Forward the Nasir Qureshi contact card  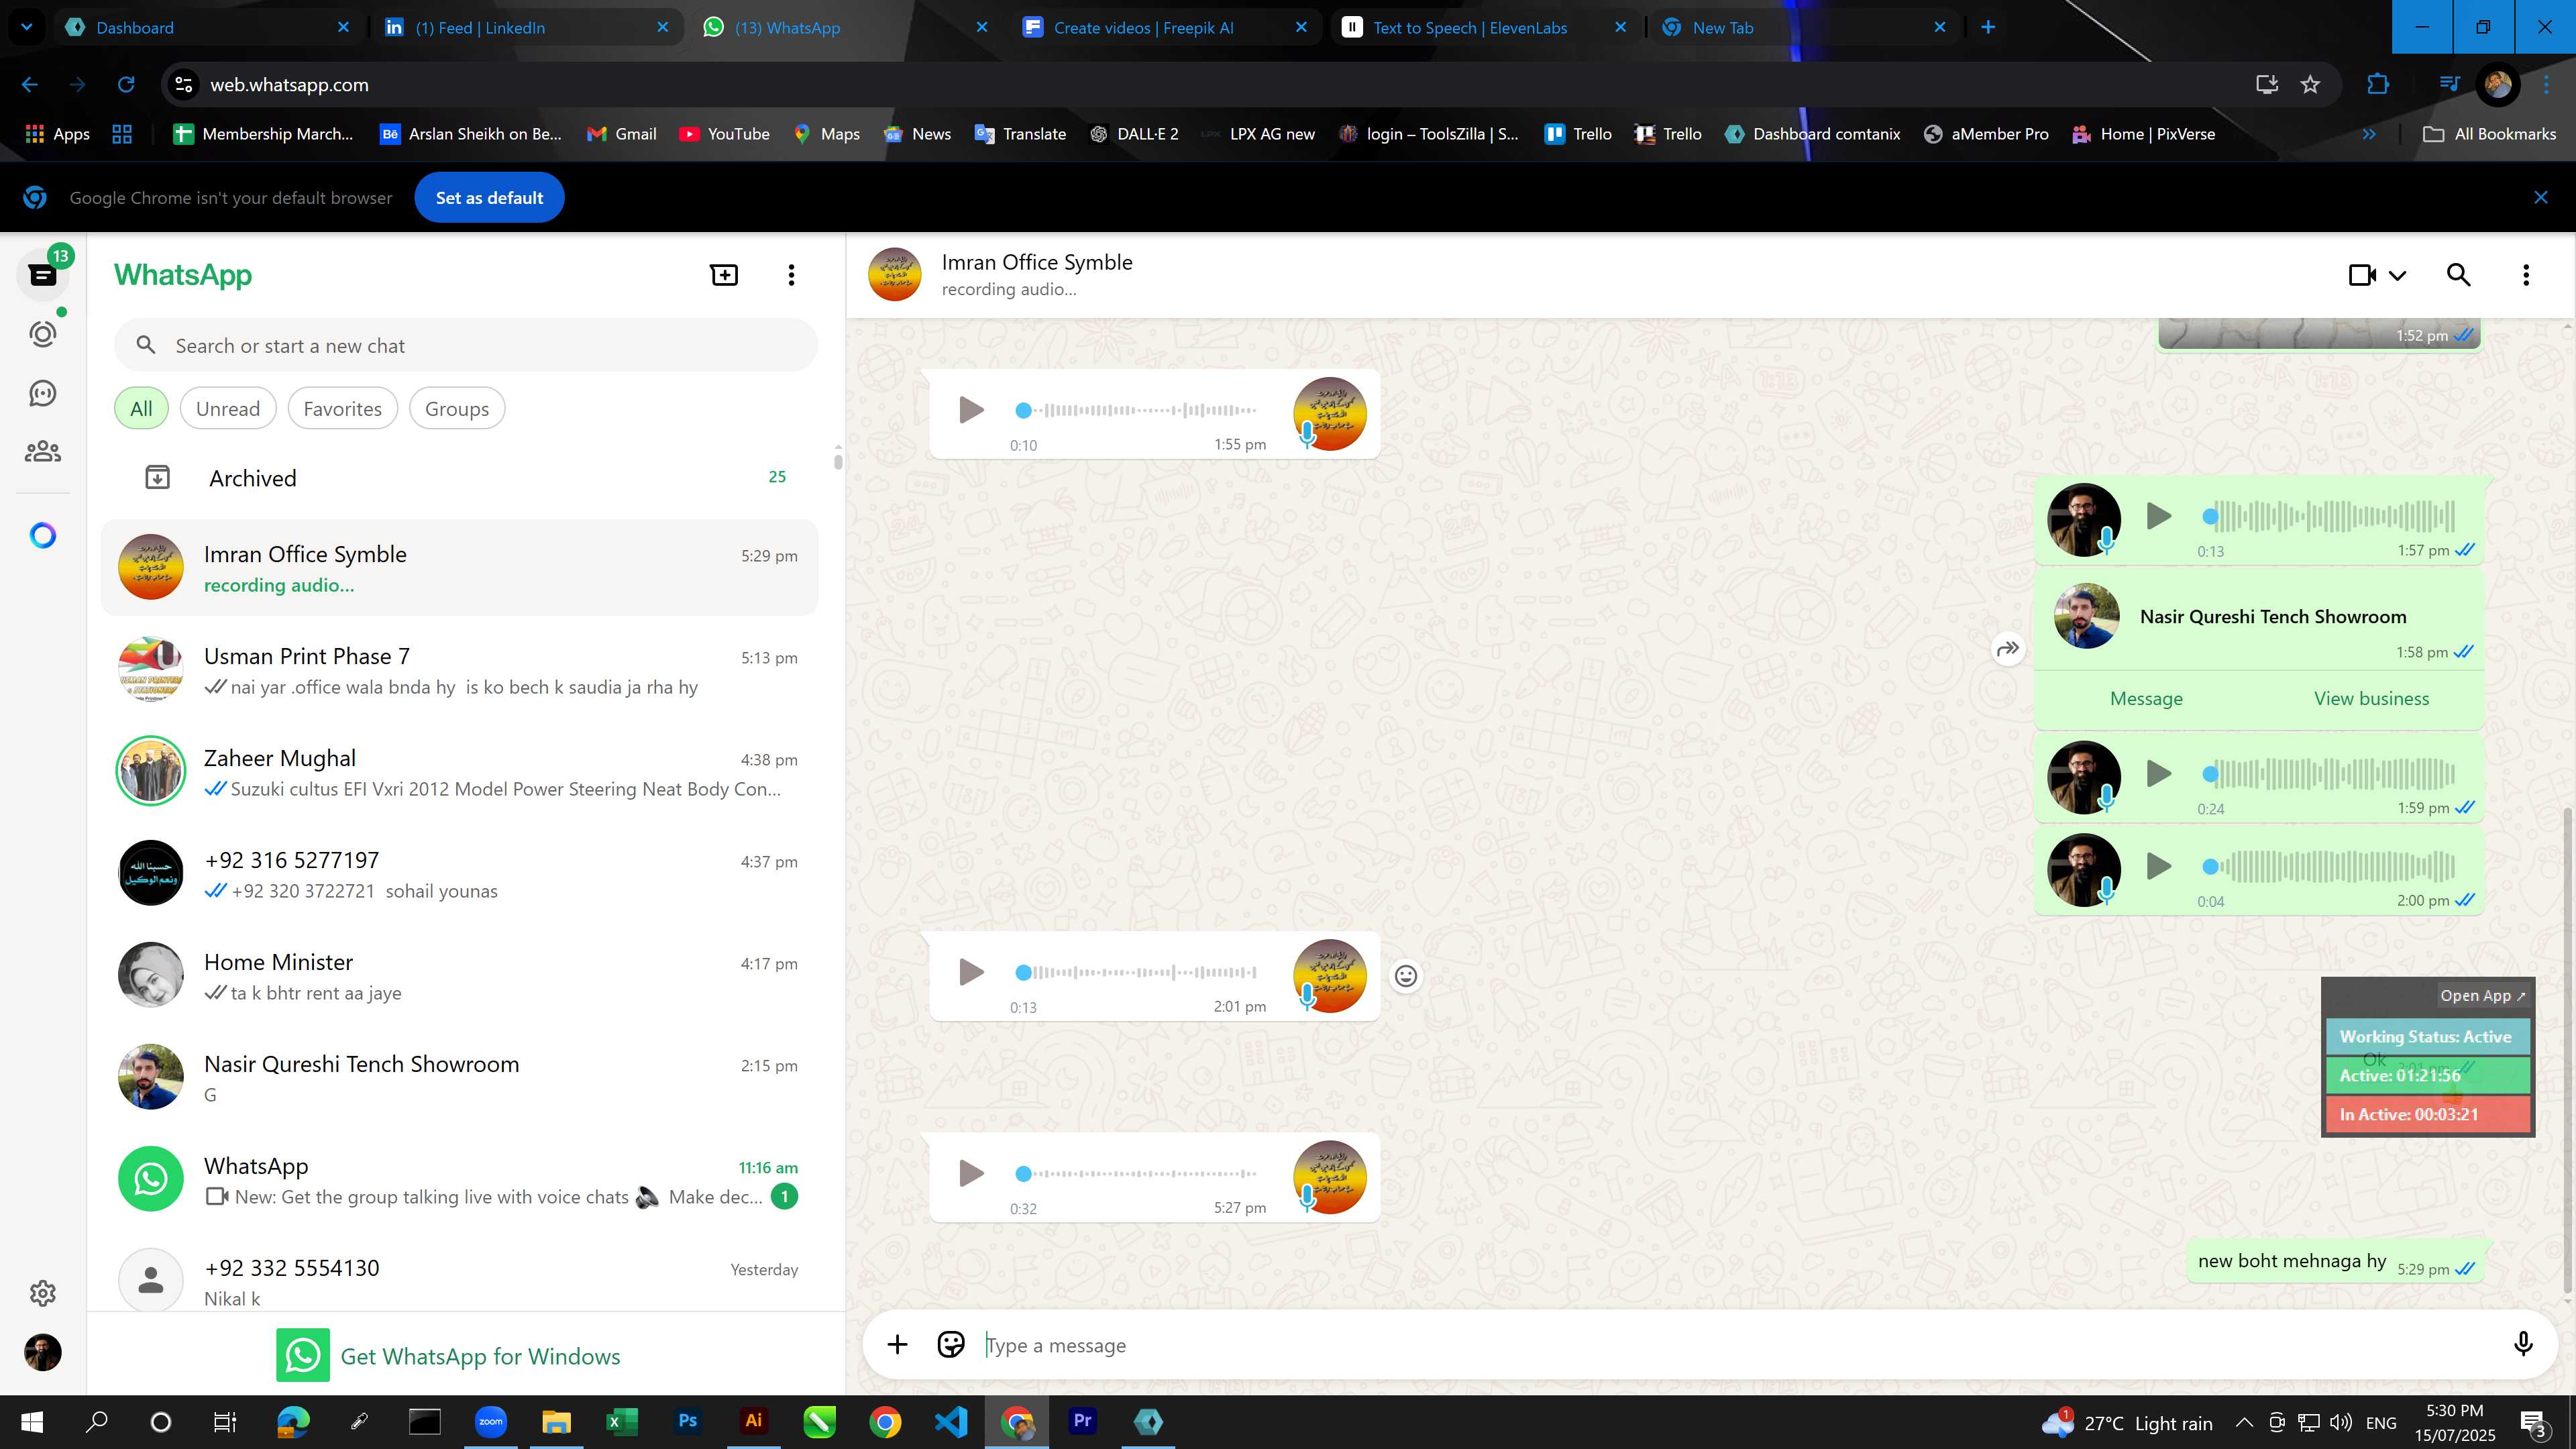click(2008, 649)
